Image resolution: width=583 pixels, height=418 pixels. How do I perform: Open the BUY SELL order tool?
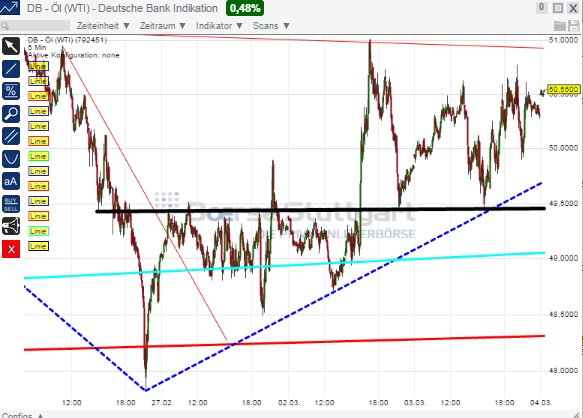coord(11,204)
